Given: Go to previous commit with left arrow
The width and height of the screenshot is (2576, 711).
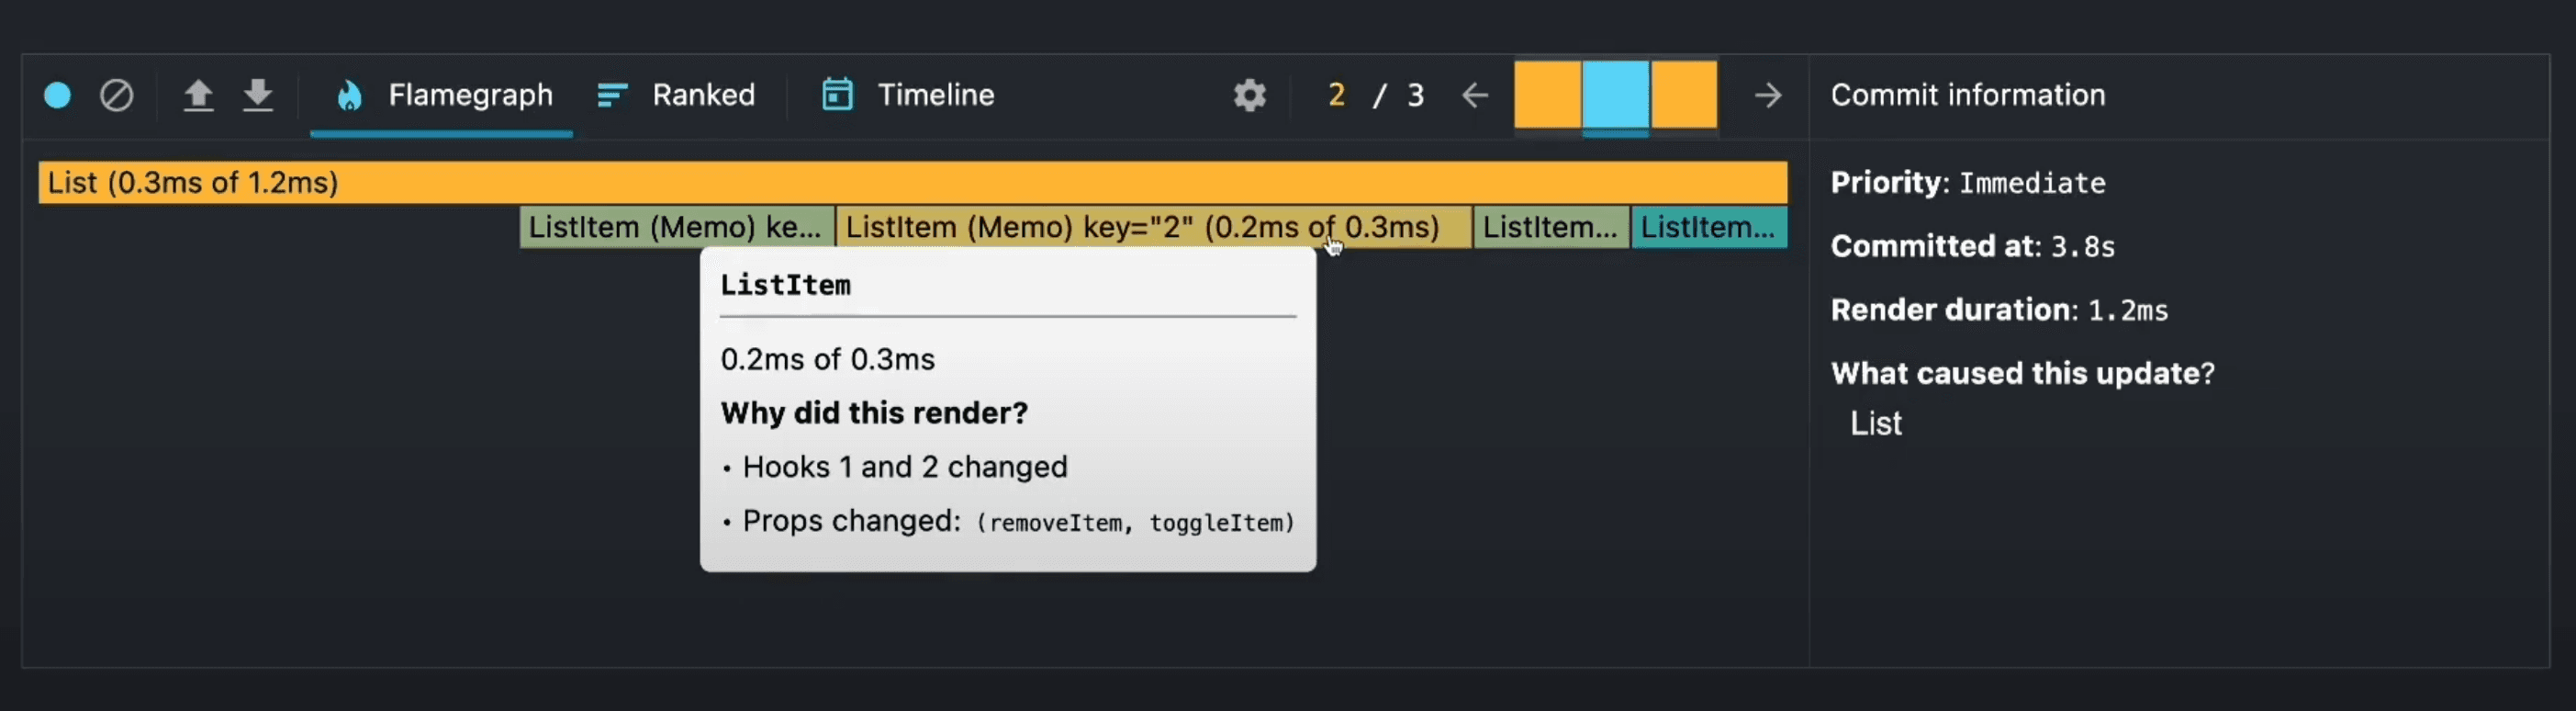Looking at the screenshot, I should pyautogui.click(x=1475, y=95).
